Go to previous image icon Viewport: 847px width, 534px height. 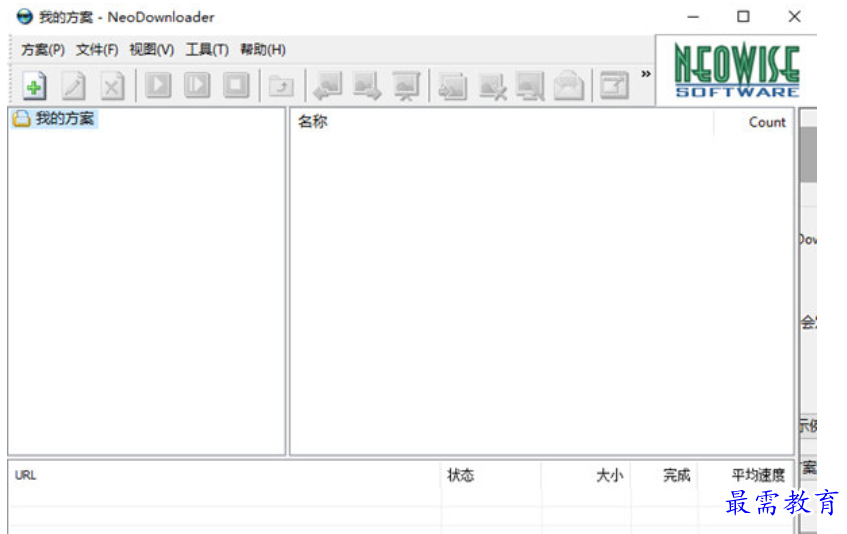(x=328, y=86)
